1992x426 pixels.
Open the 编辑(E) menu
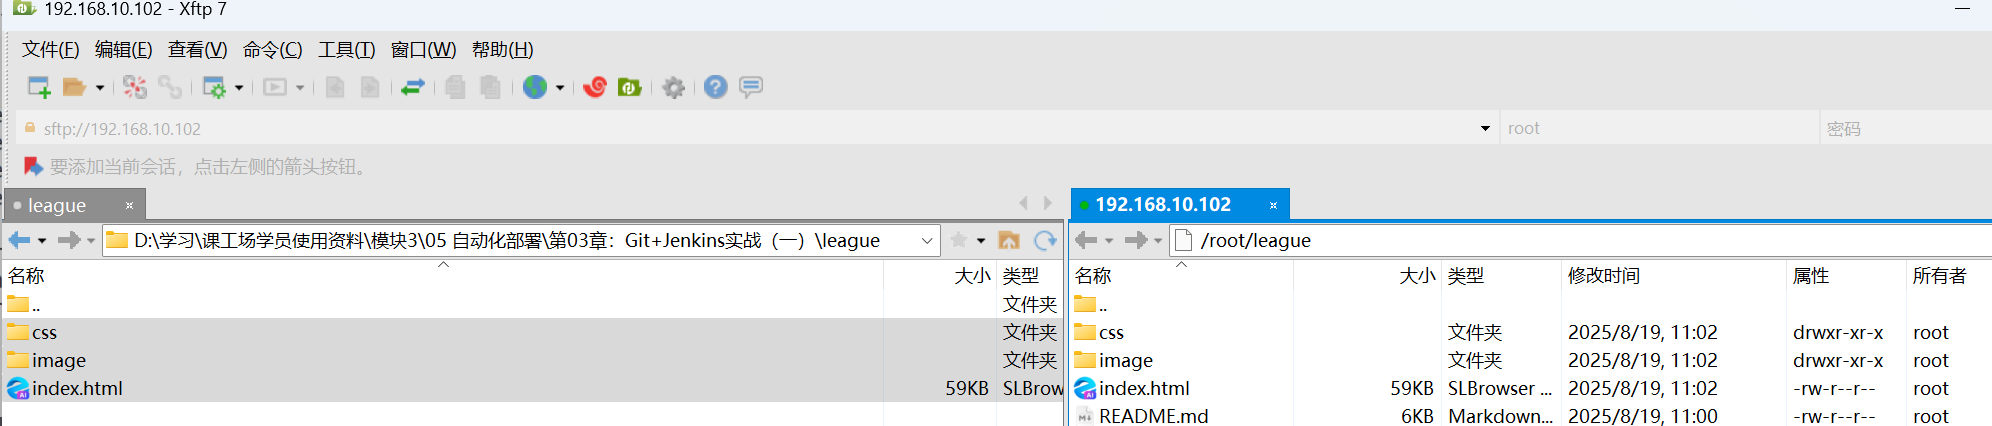coord(124,49)
